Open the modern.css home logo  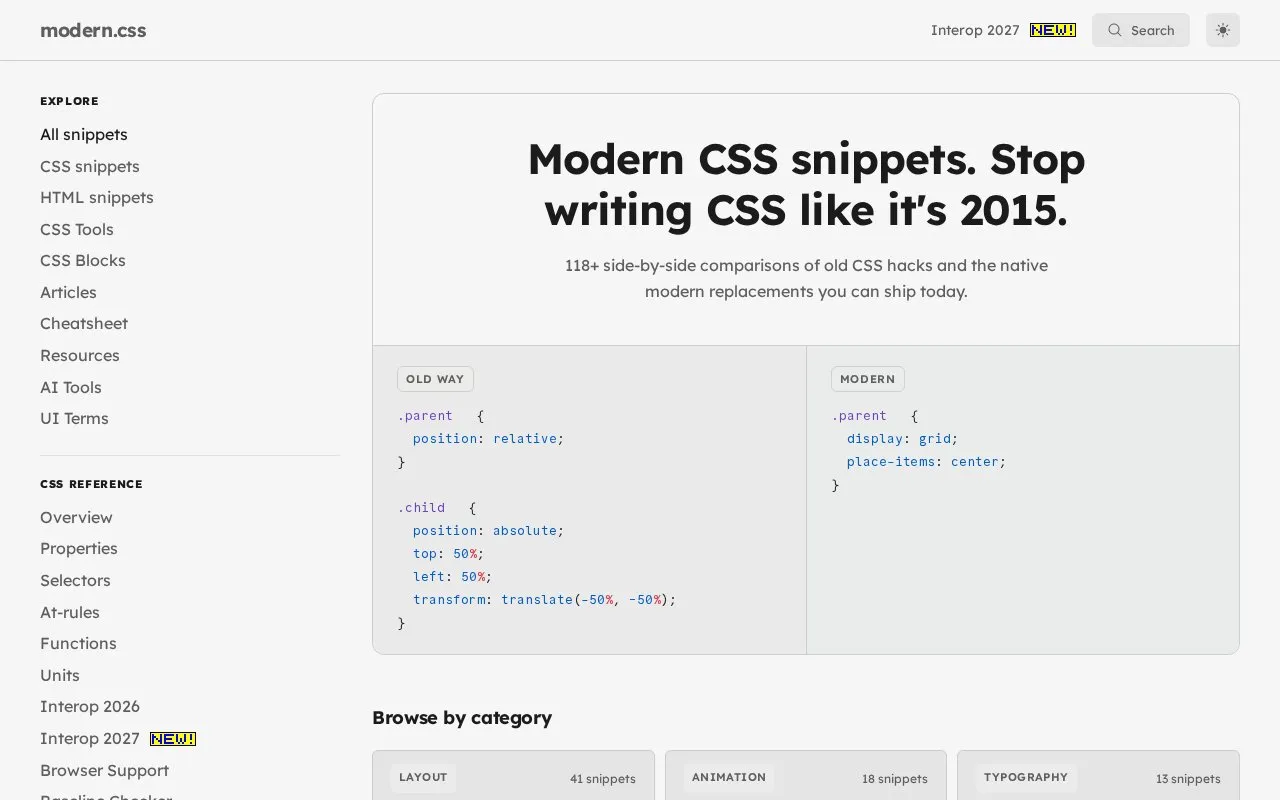pos(93,30)
